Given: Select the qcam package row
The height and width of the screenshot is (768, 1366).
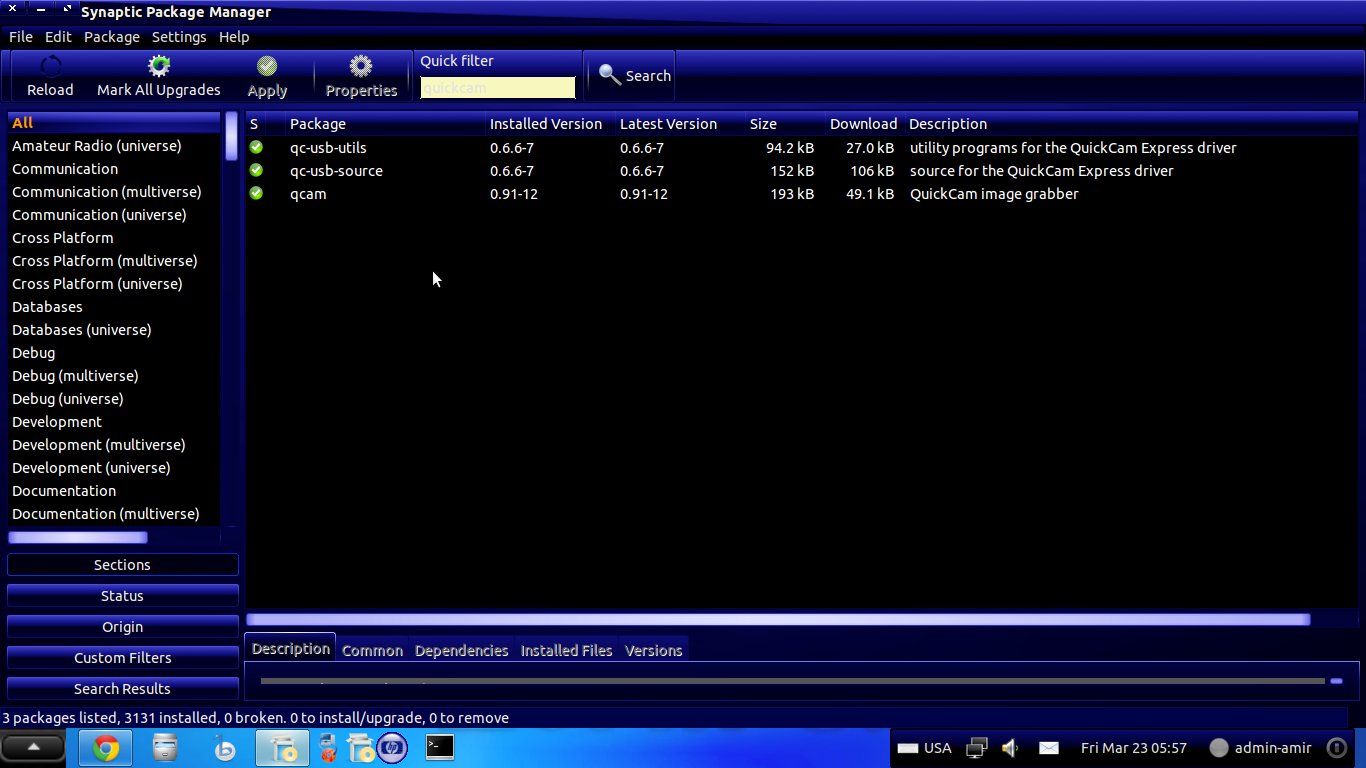Looking at the screenshot, I should coord(800,193).
